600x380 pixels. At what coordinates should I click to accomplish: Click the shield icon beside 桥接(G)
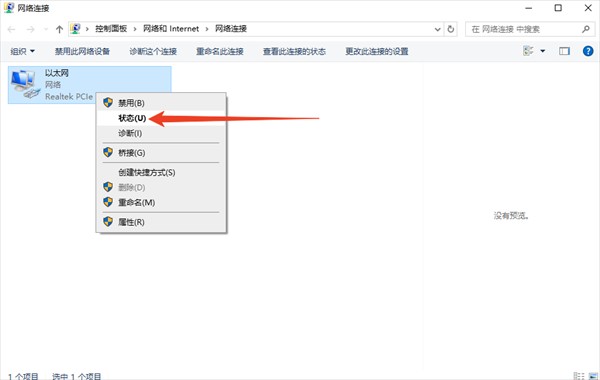(108, 152)
